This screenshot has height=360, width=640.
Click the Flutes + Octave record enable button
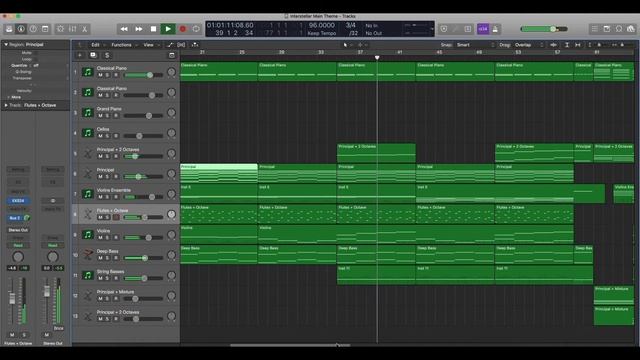point(116,218)
